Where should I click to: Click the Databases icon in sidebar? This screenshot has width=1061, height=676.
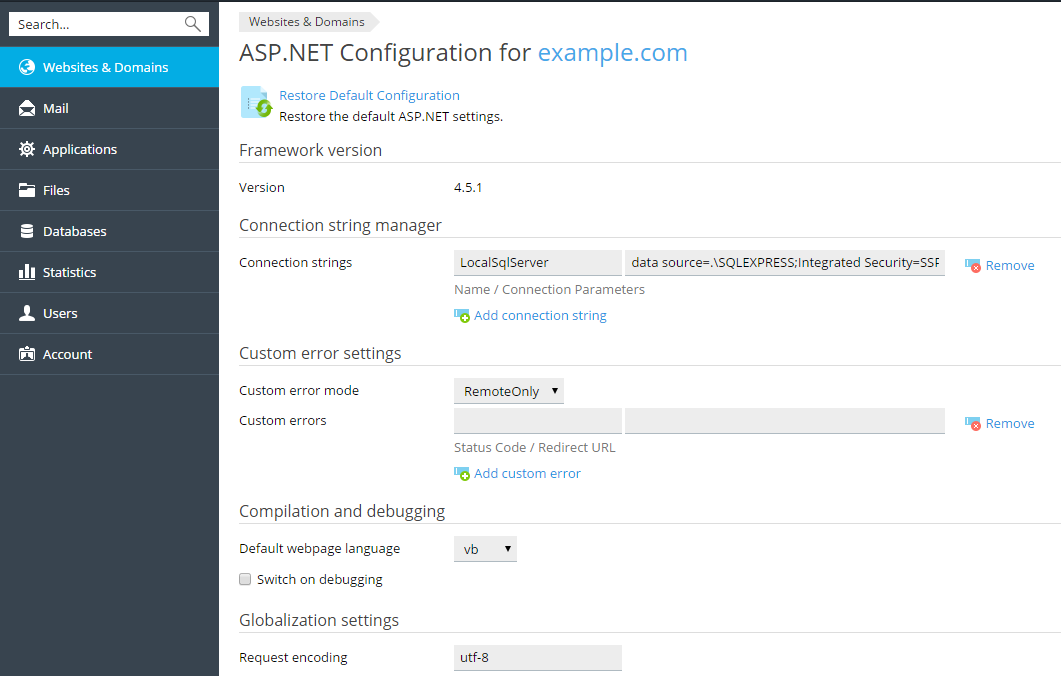point(26,230)
